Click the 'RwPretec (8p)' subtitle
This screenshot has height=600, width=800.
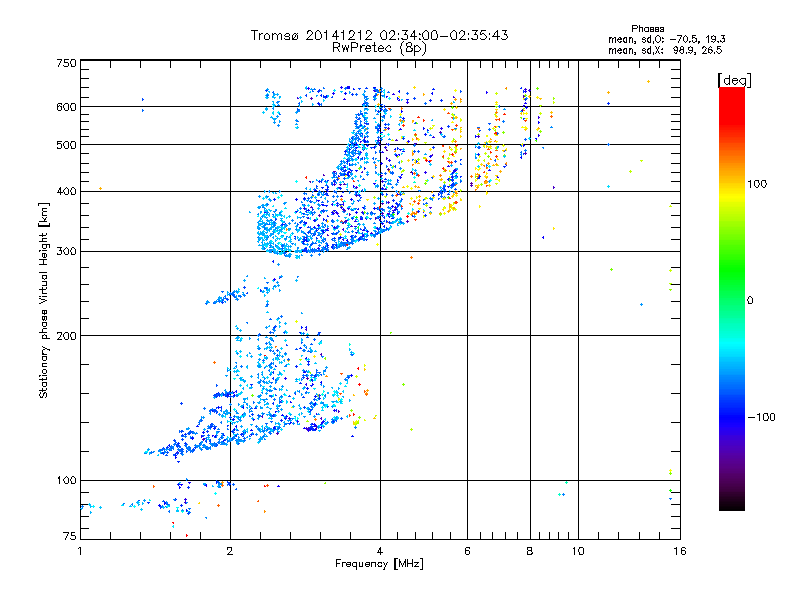(x=379, y=48)
